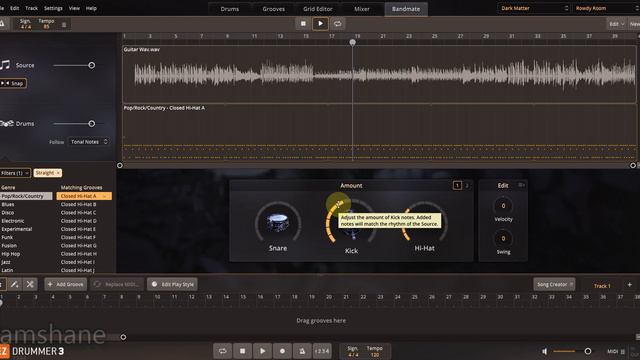Click the Bandmate play button
640x360 pixels.
pos(320,24)
